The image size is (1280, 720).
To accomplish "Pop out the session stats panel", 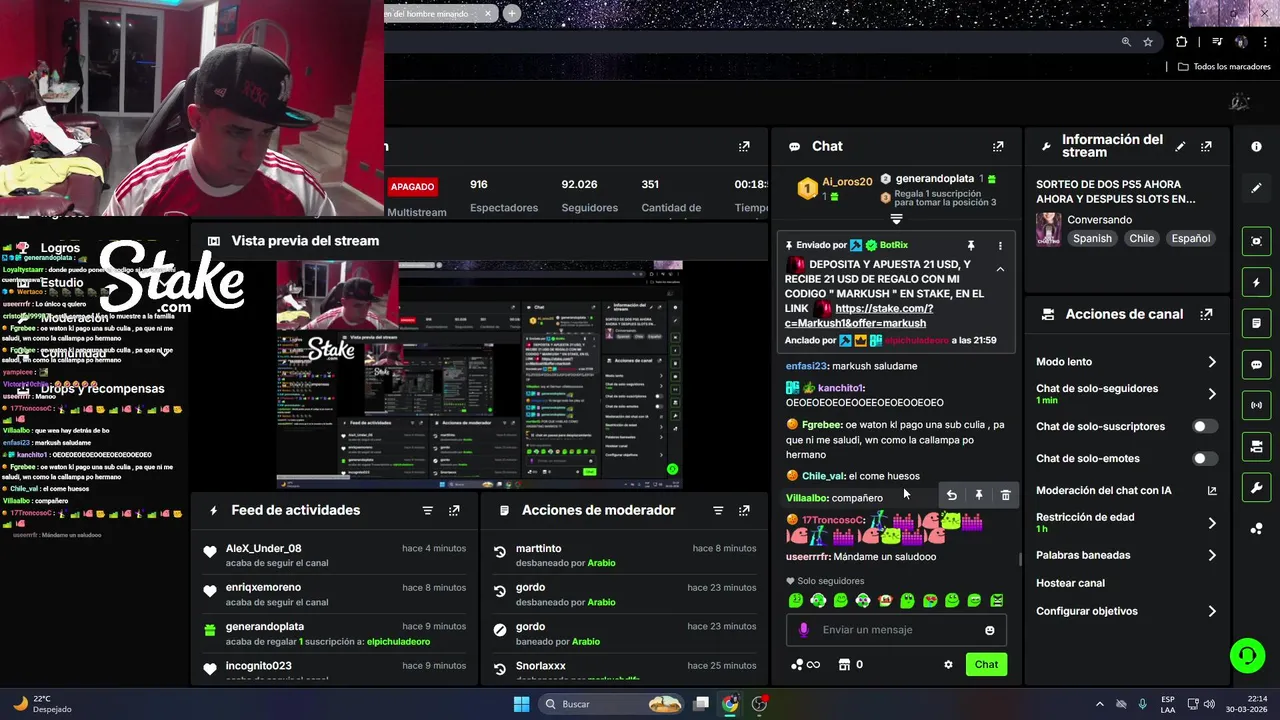I will click(744, 146).
